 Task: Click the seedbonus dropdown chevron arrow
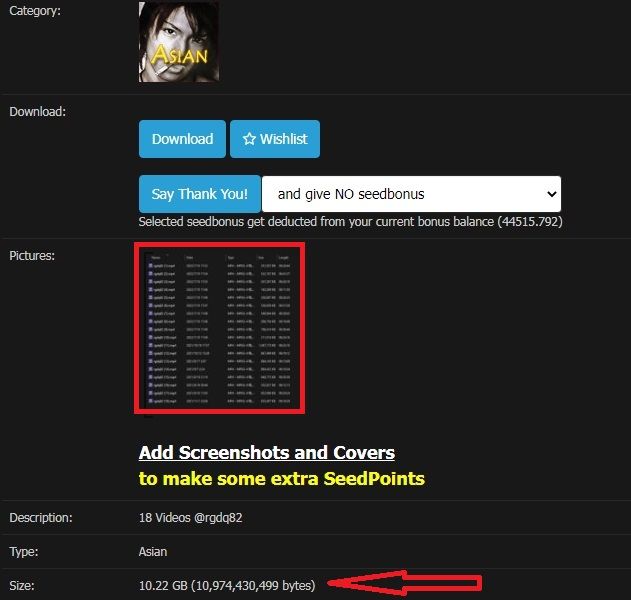point(549,194)
